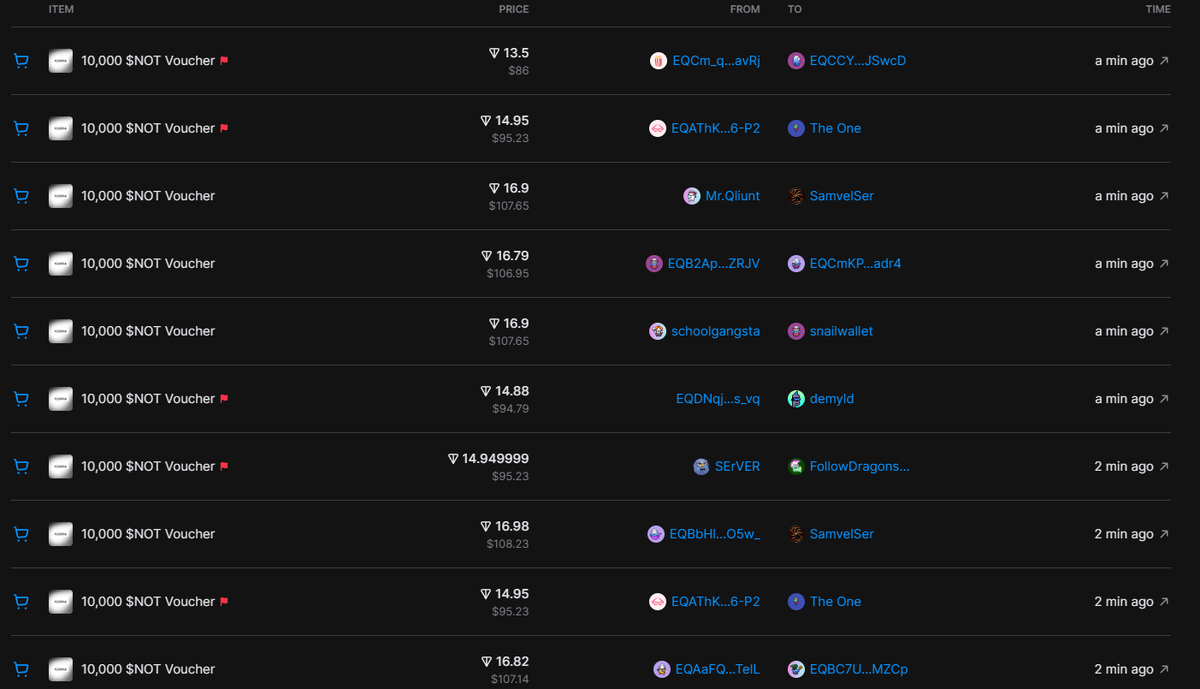The height and width of the screenshot is (689, 1200).
Task: Click cart icon for the 16.82 voucher
Action: click(21, 669)
